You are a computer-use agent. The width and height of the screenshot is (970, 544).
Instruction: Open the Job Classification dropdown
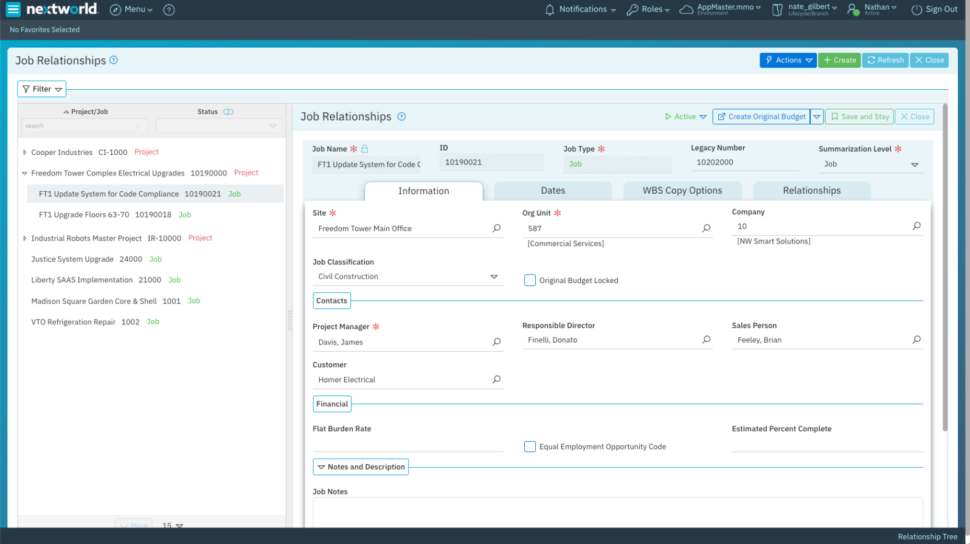pos(494,277)
